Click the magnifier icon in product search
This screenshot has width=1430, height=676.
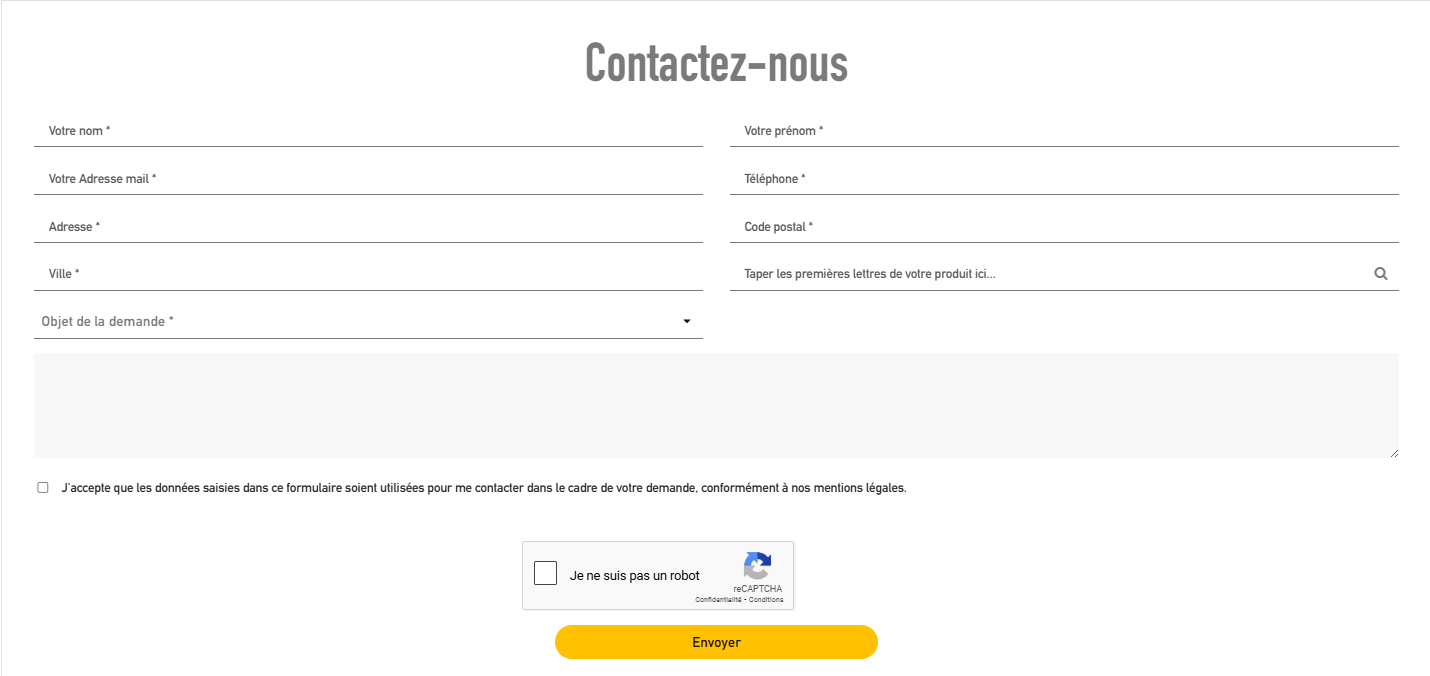coord(1381,273)
